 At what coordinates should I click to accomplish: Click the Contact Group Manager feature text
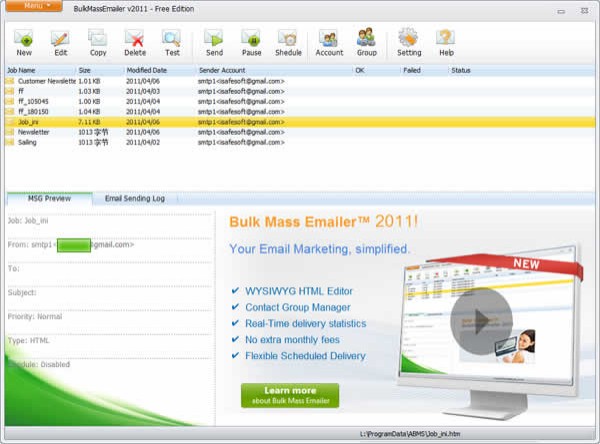pyautogui.click(x=298, y=307)
